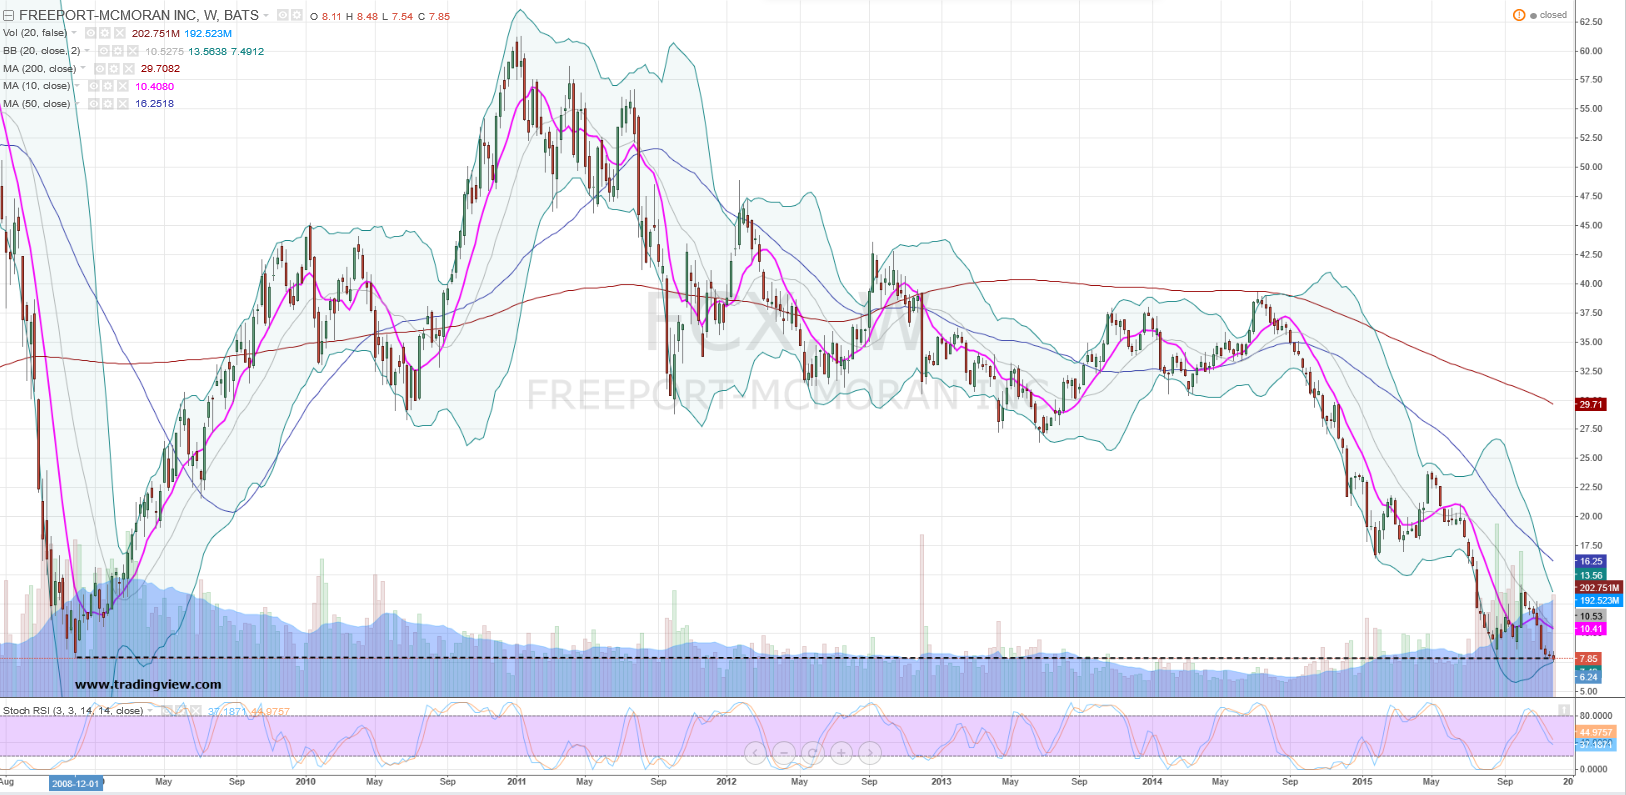This screenshot has height=795, width=1626.
Task: Open settings gear for the main FREEPORT-MCMORAN series
Action: point(297,16)
